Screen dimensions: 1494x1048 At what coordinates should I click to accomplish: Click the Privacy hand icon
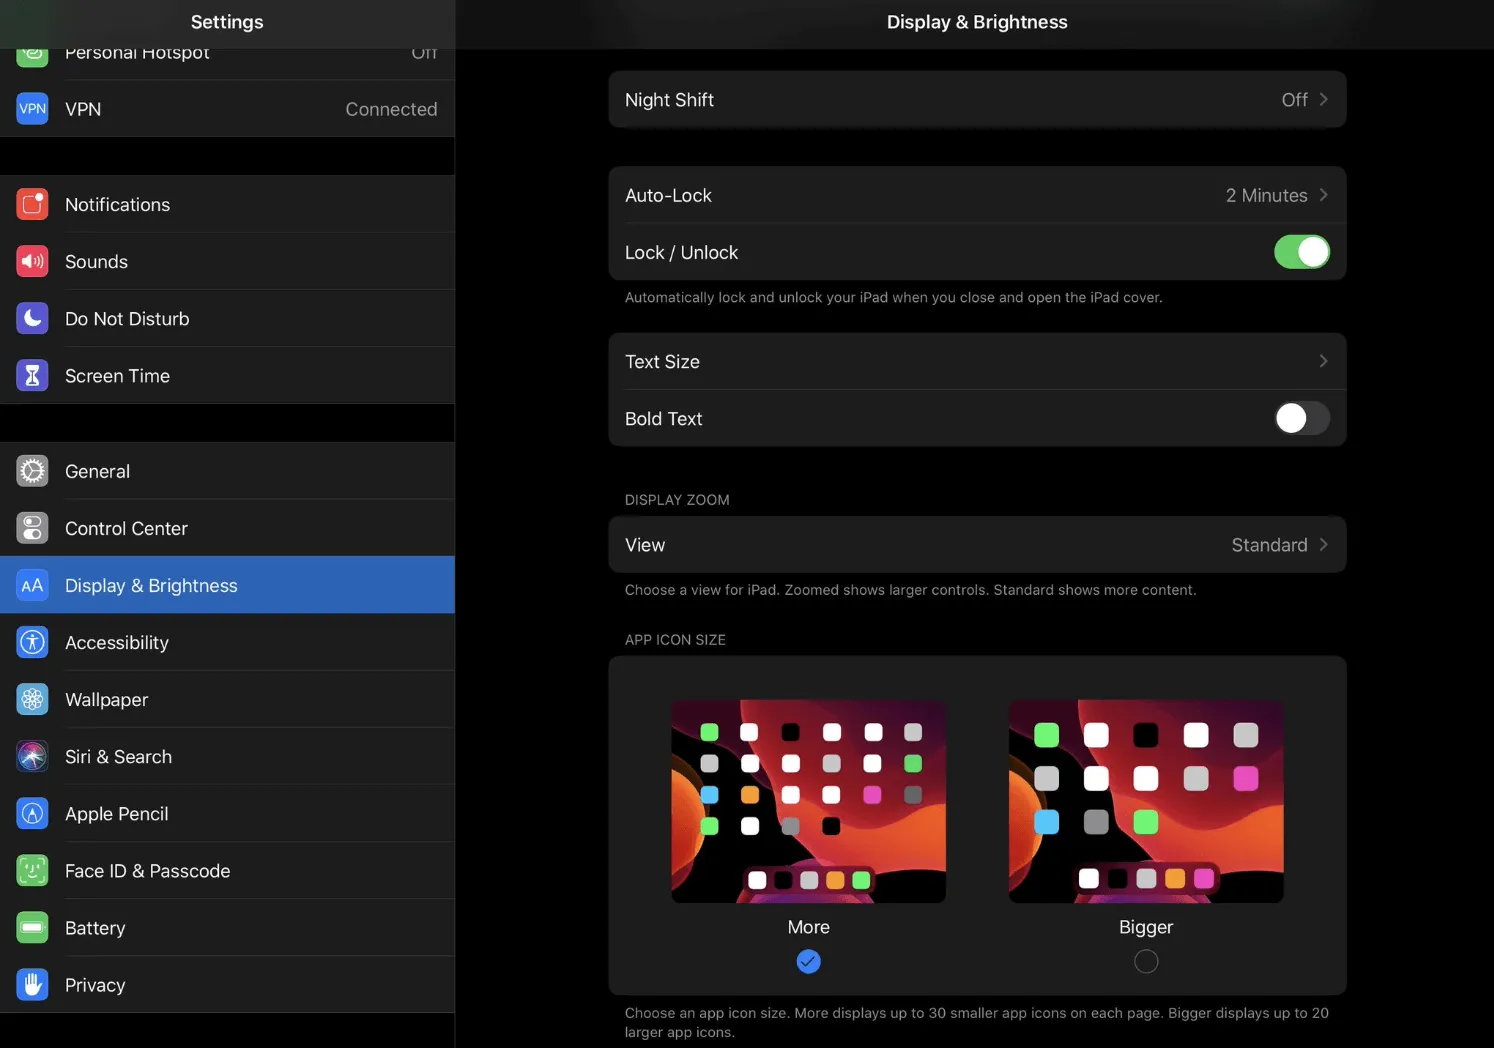click(32, 984)
